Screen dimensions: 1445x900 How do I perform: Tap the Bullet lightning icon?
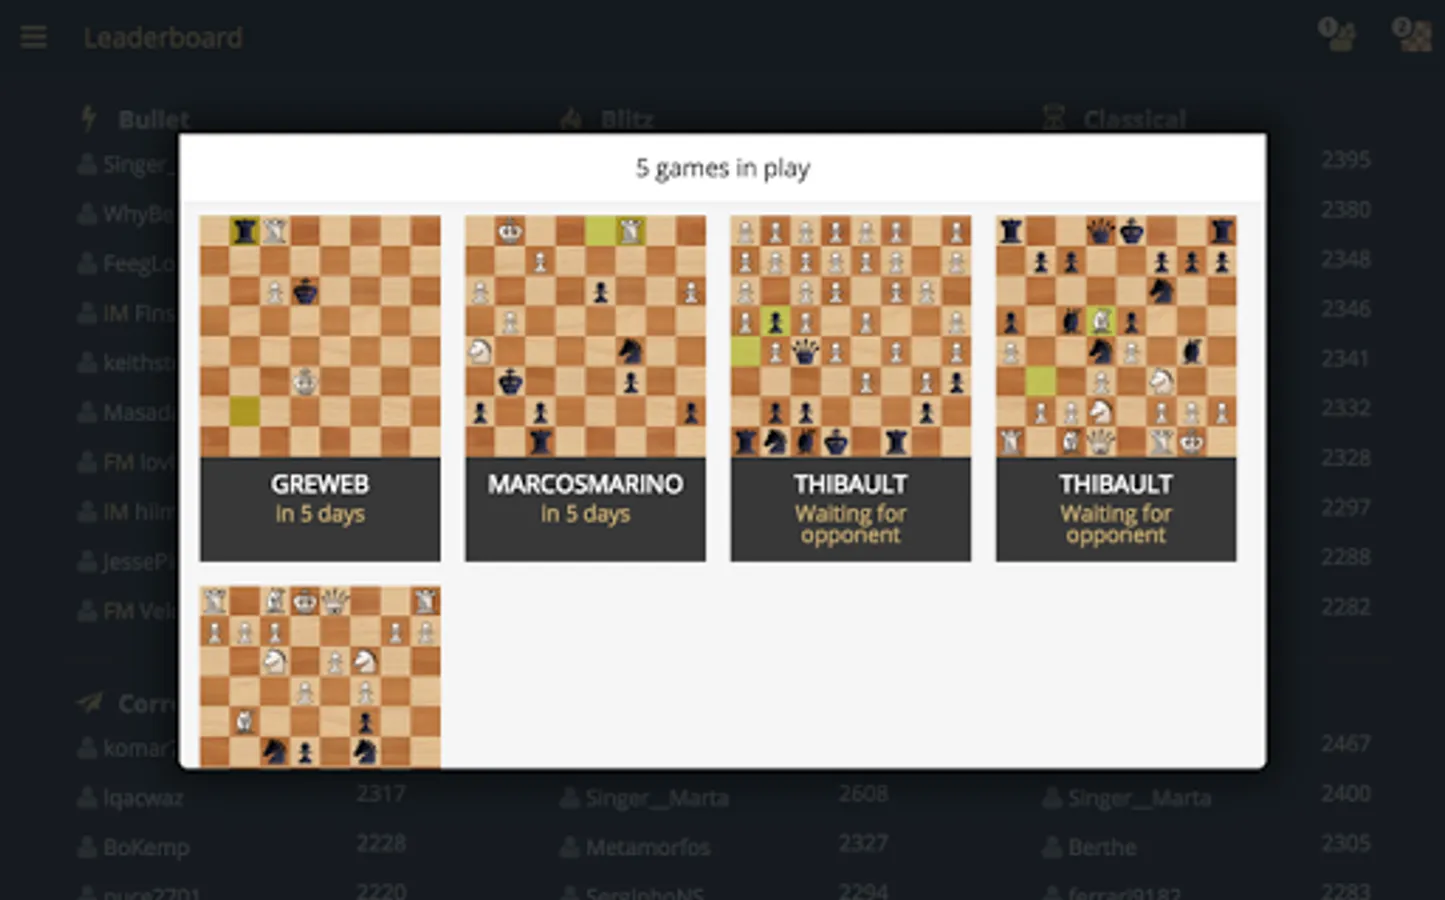point(89,119)
